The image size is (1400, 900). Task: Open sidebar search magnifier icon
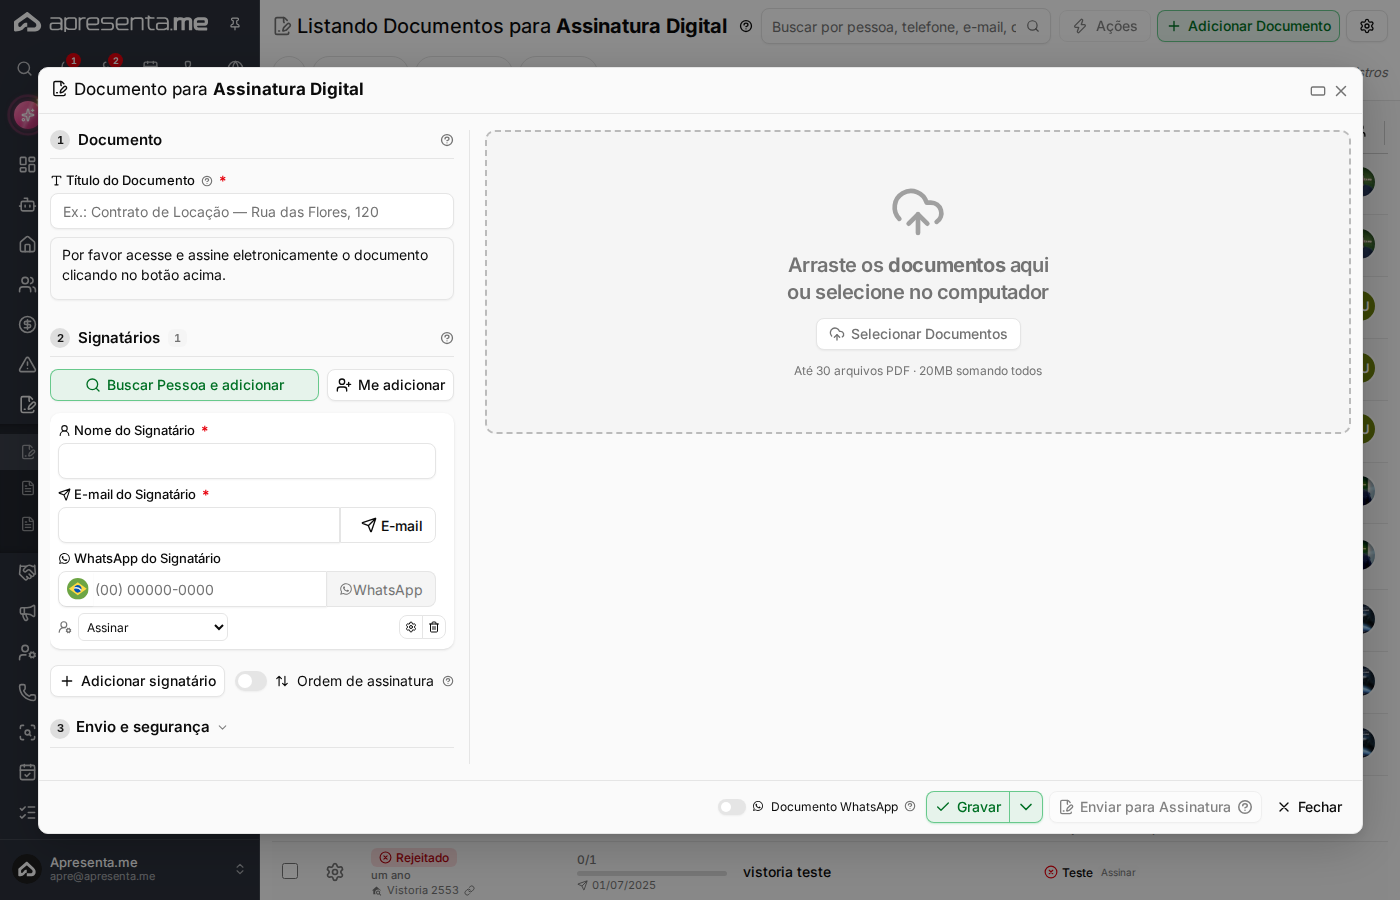click(25, 68)
